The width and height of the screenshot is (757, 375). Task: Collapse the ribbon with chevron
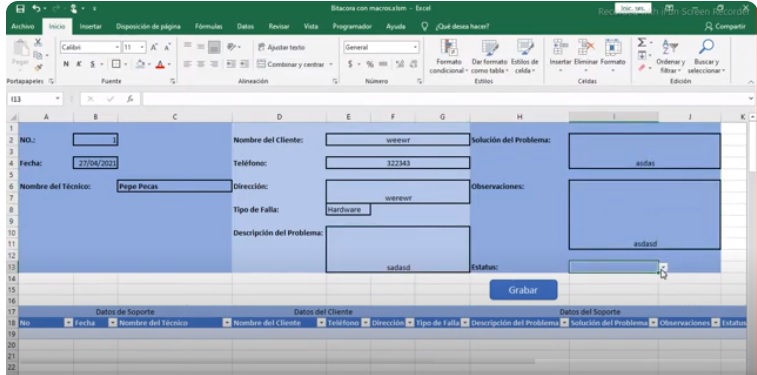pyautogui.click(x=751, y=82)
